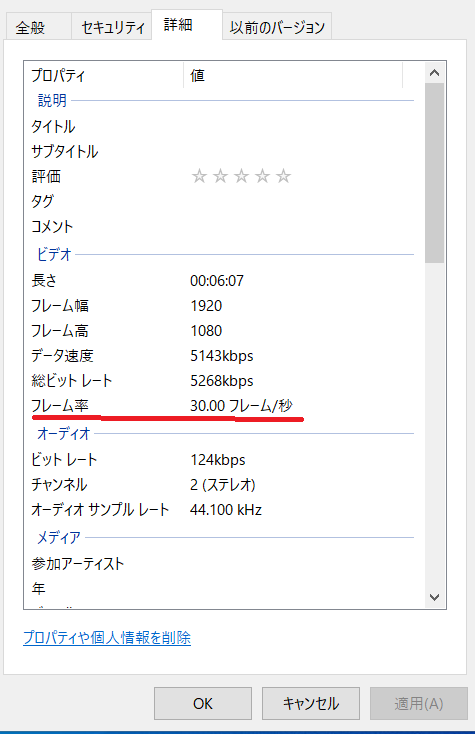Click the メディア section heading
Screen dimensions: 475x734
[x=58, y=537]
